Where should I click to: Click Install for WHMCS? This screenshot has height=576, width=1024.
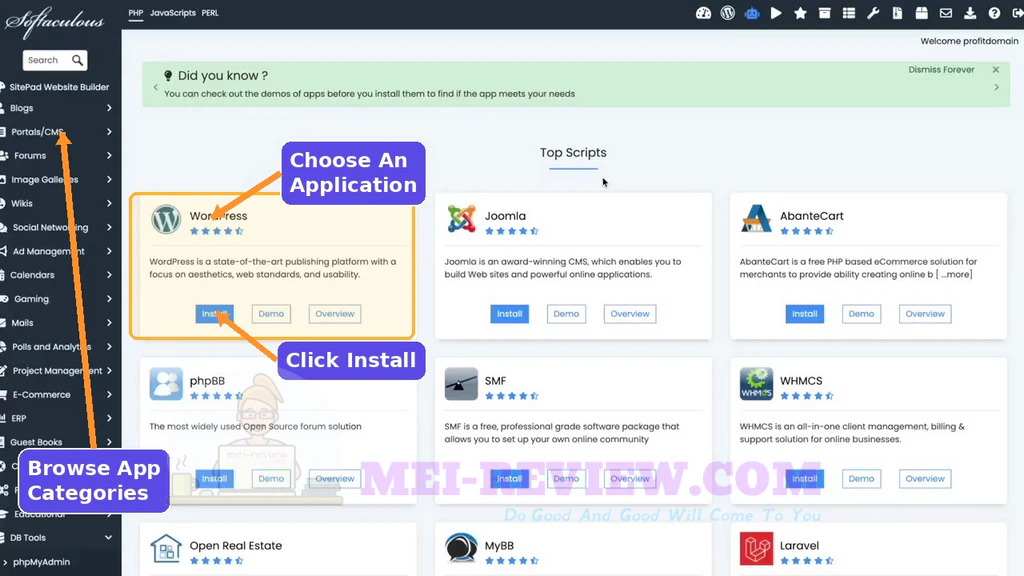tap(805, 479)
